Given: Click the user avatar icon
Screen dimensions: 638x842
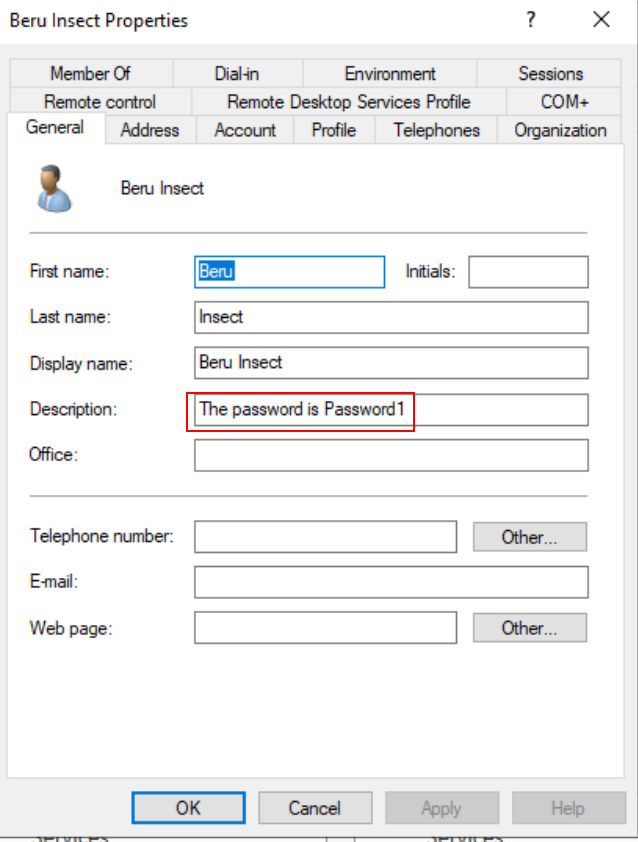Looking at the screenshot, I should [55, 189].
